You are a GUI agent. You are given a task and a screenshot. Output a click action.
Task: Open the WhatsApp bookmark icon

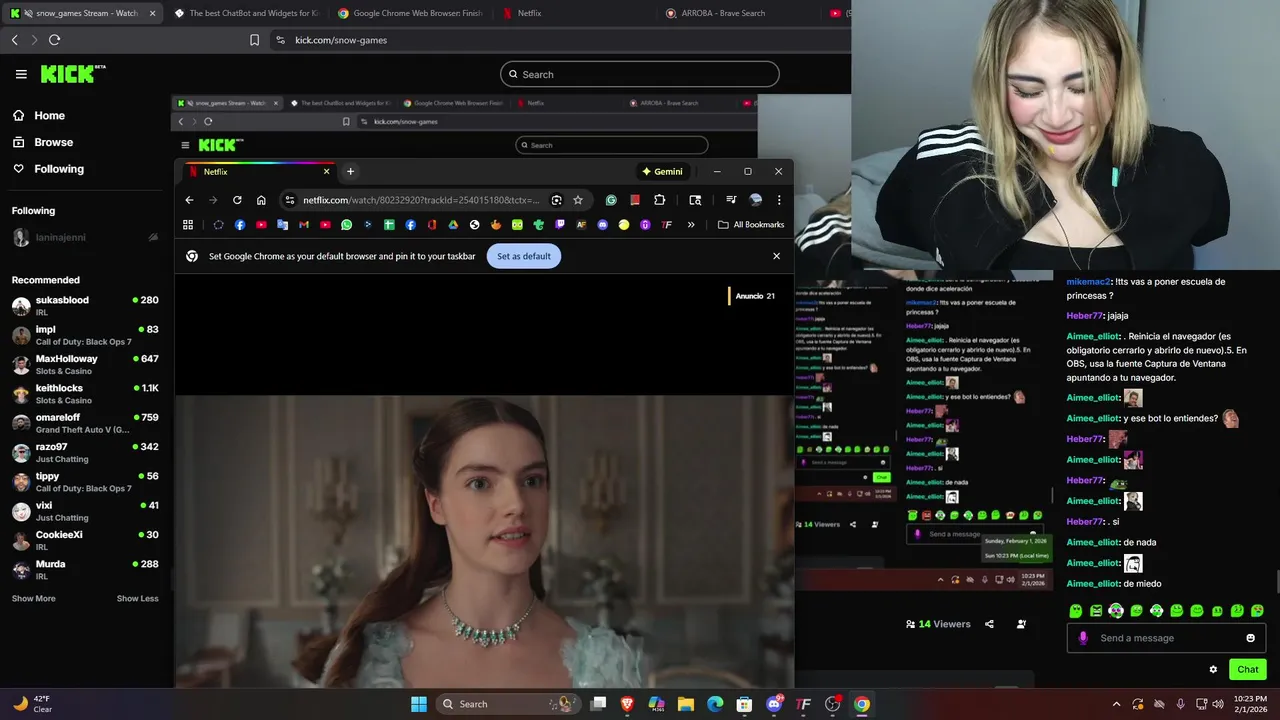click(x=346, y=225)
